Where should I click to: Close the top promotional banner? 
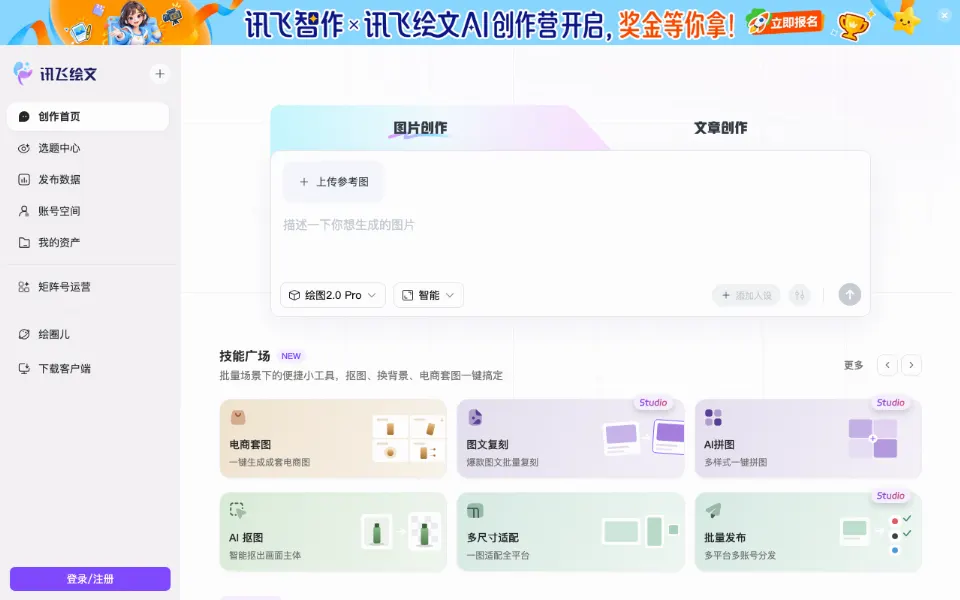click(x=944, y=15)
